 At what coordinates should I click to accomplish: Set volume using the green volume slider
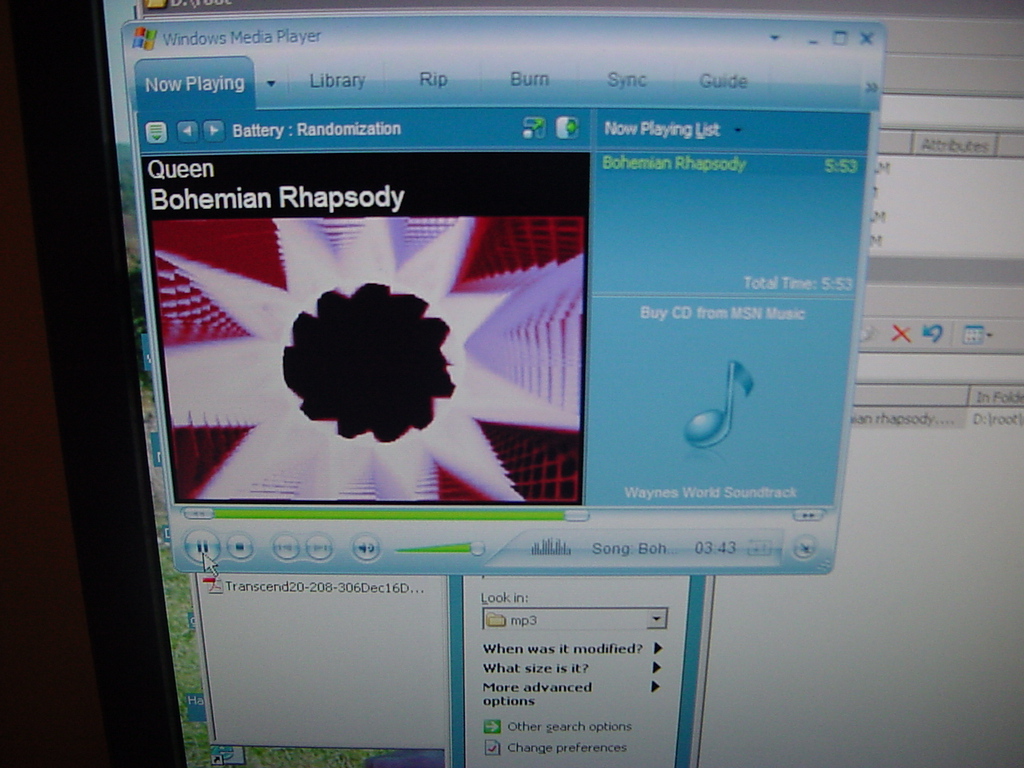(x=440, y=548)
